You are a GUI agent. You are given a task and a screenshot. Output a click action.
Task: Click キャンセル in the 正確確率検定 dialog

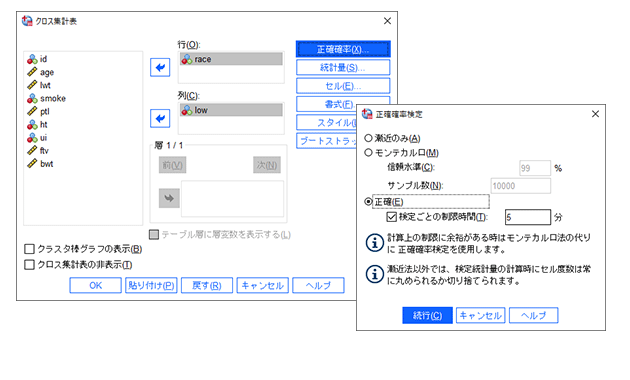481,315
